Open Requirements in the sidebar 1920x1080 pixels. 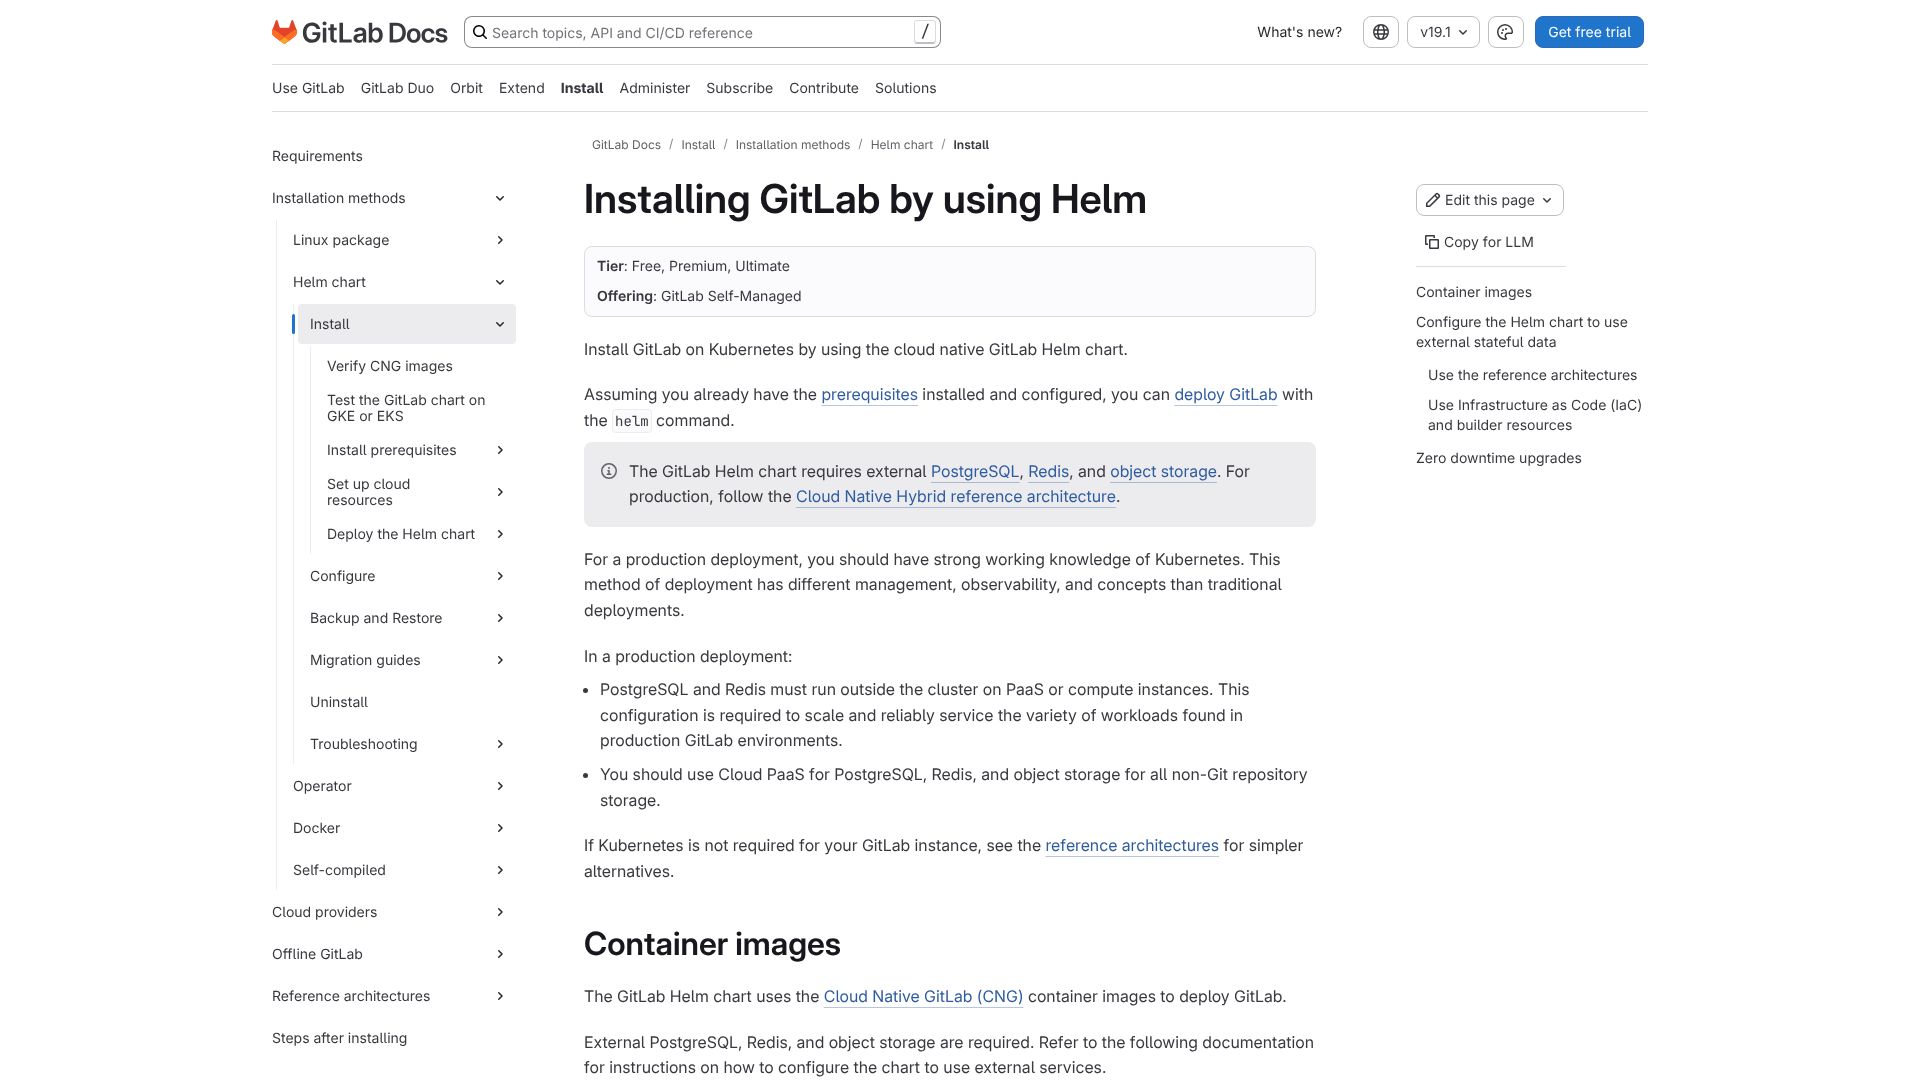317,156
